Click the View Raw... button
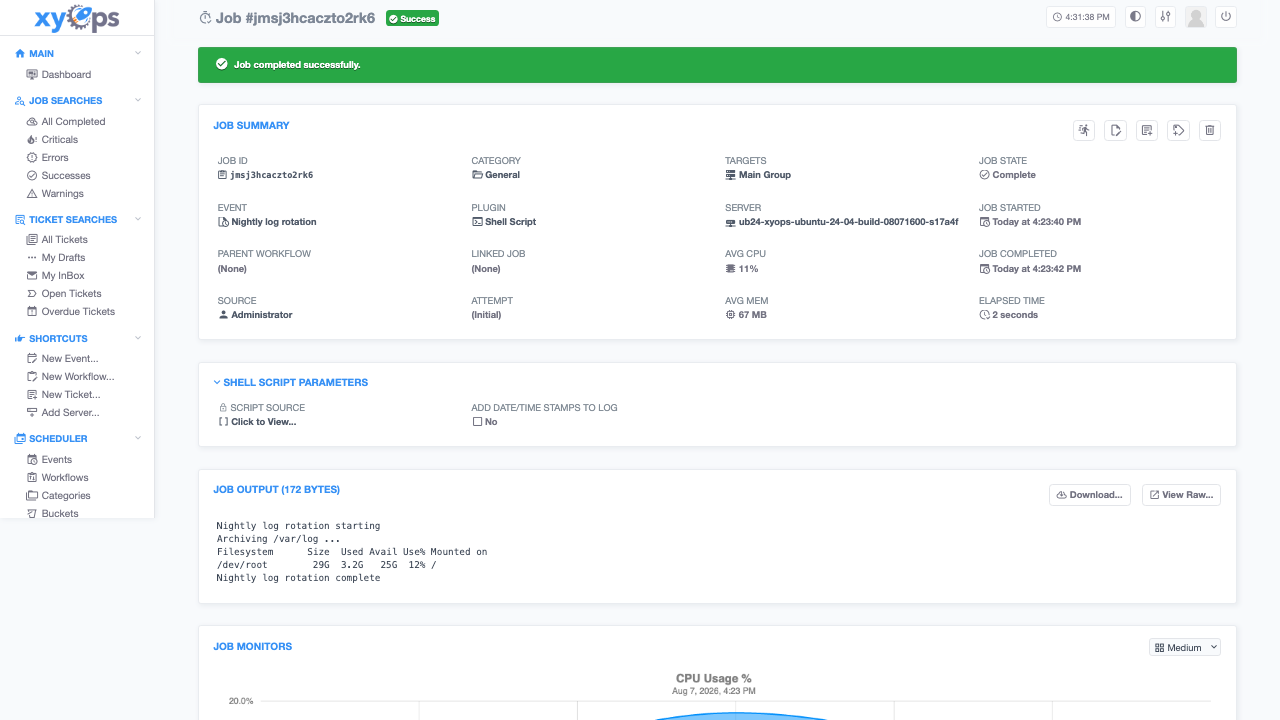The image size is (1280, 720). coord(1181,495)
